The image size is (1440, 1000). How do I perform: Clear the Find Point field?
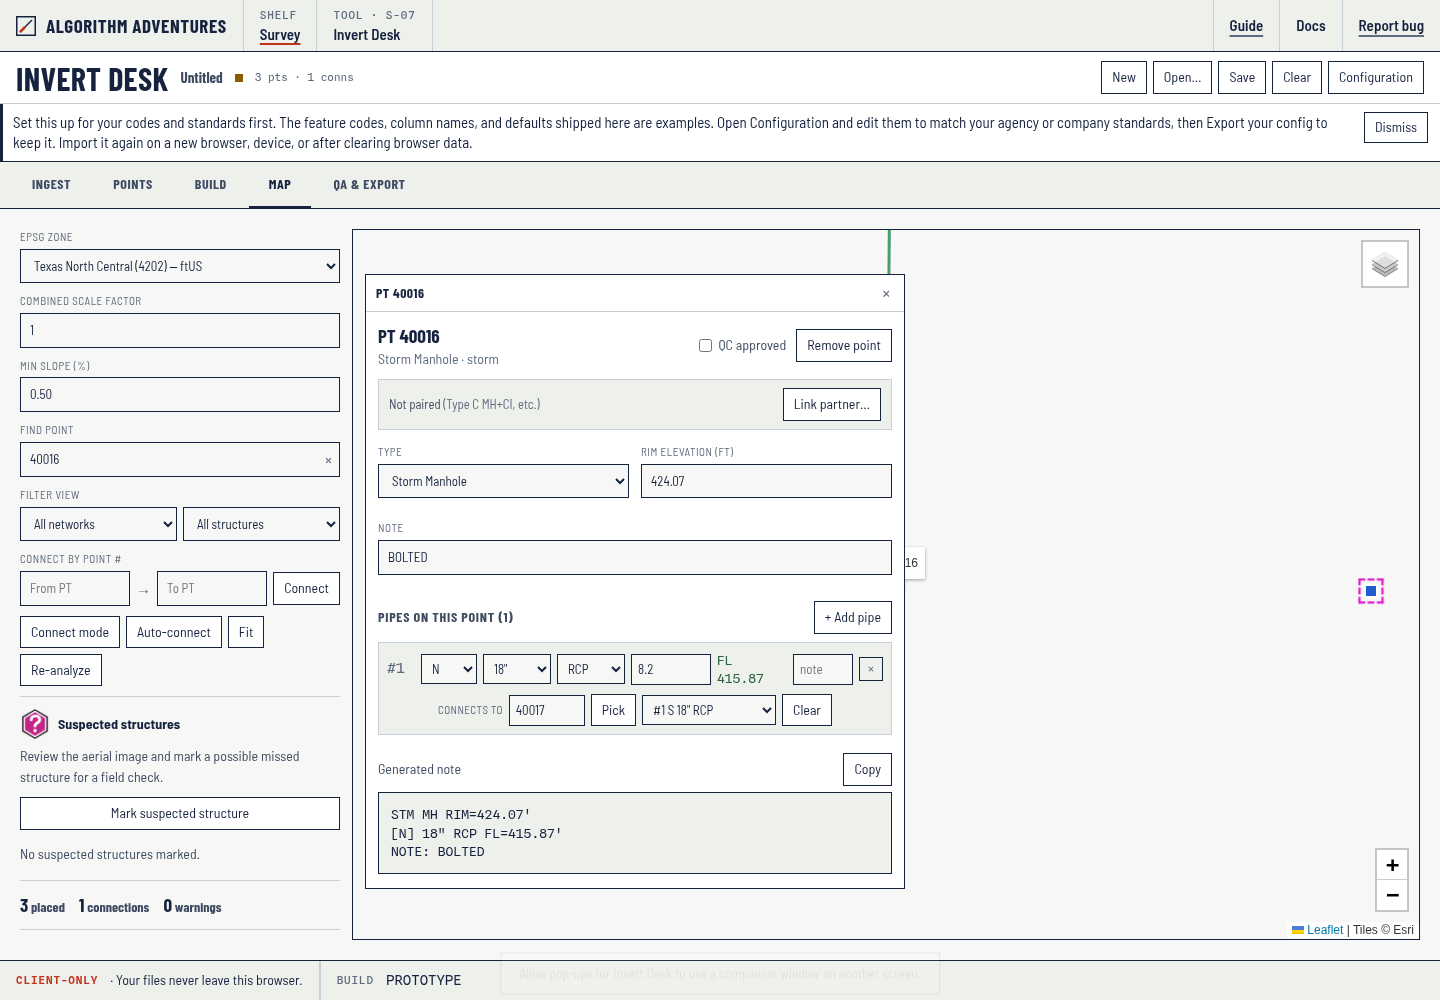click(x=328, y=460)
